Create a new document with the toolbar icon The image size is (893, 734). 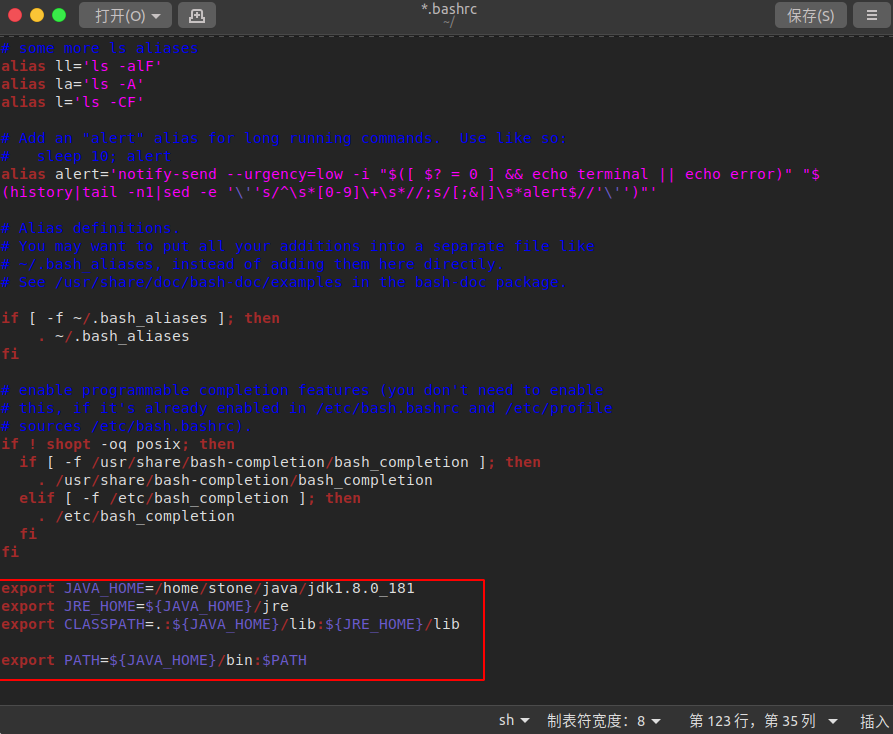[x=197, y=15]
